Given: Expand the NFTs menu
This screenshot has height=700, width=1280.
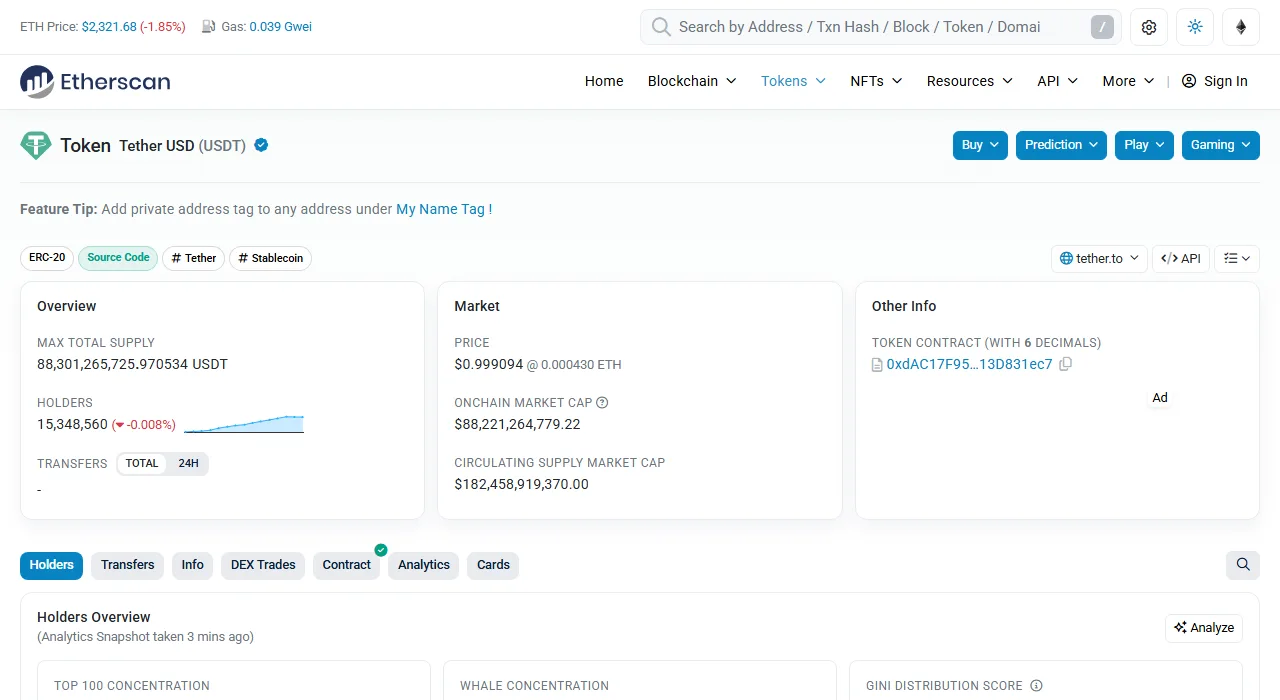Looking at the screenshot, I should coord(876,81).
